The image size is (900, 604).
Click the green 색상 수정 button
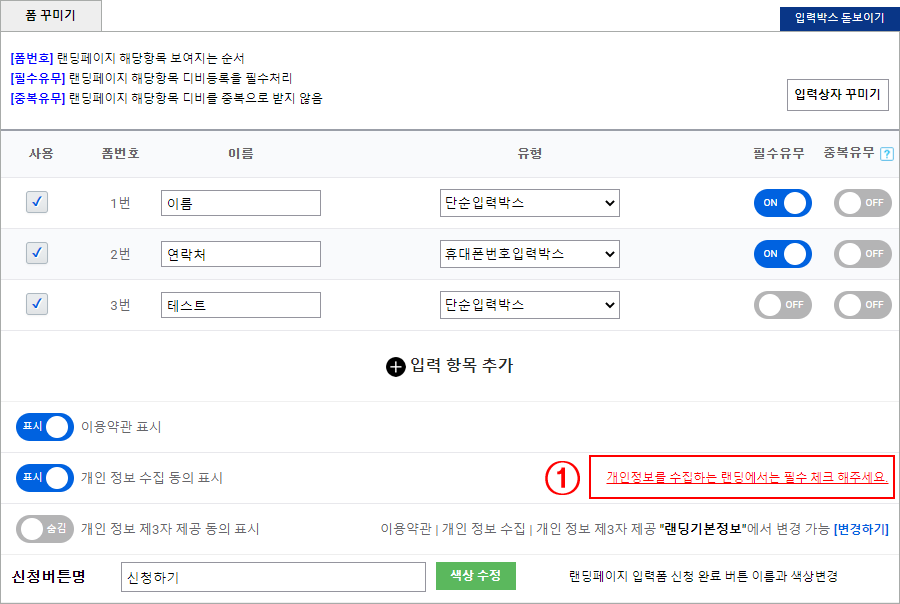476,576
